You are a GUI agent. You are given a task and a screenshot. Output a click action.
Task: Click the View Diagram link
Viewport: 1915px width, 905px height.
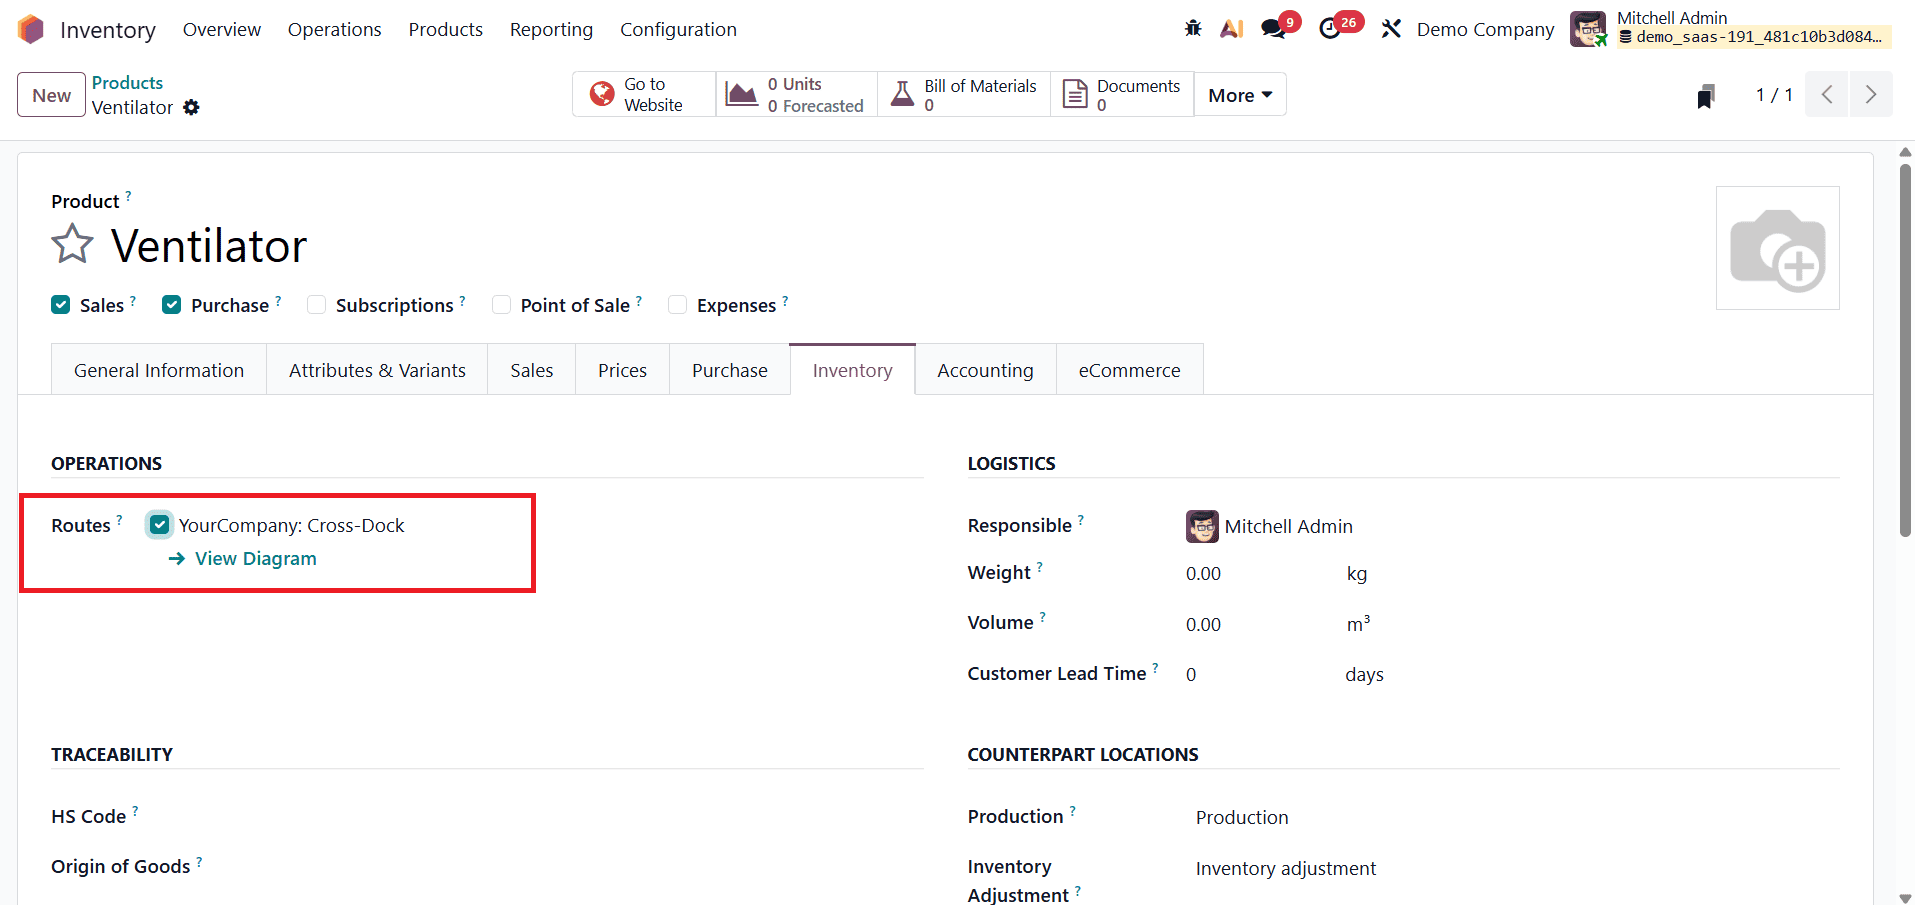(x=255, y=558)
